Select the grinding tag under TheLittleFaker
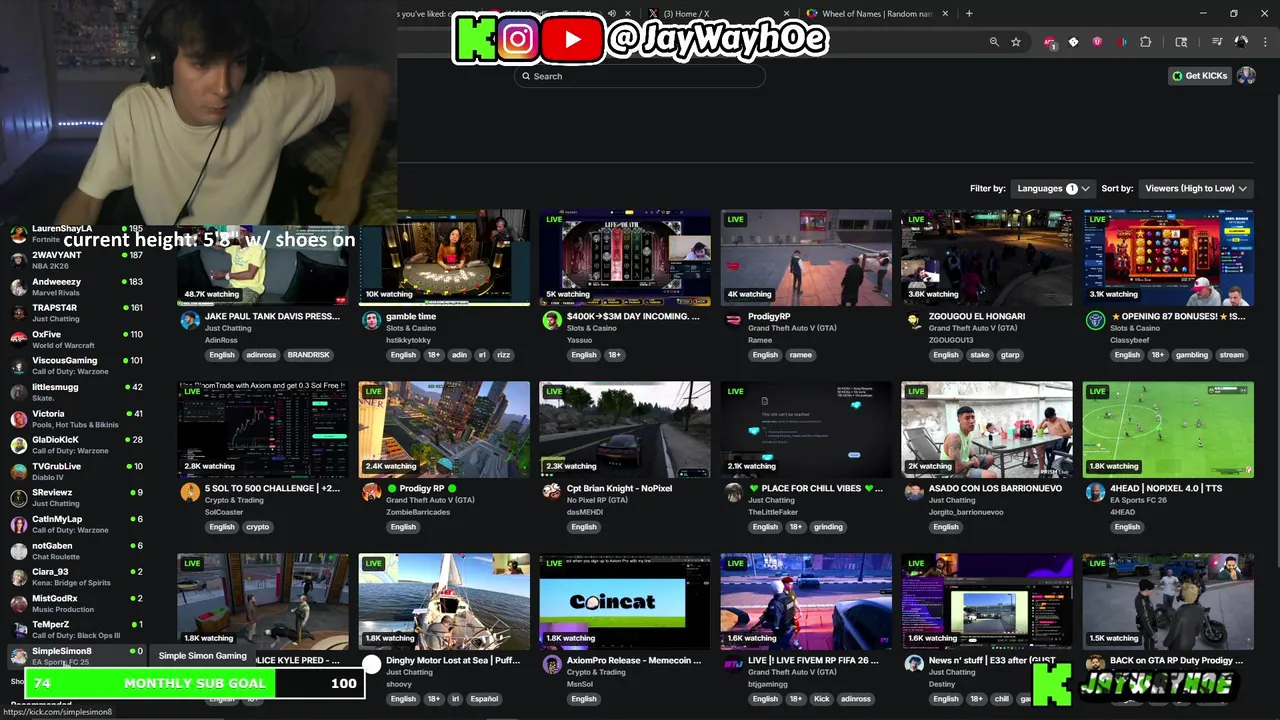The height and width of the screenshot is (720, 1280). click(x=828, y=527)
